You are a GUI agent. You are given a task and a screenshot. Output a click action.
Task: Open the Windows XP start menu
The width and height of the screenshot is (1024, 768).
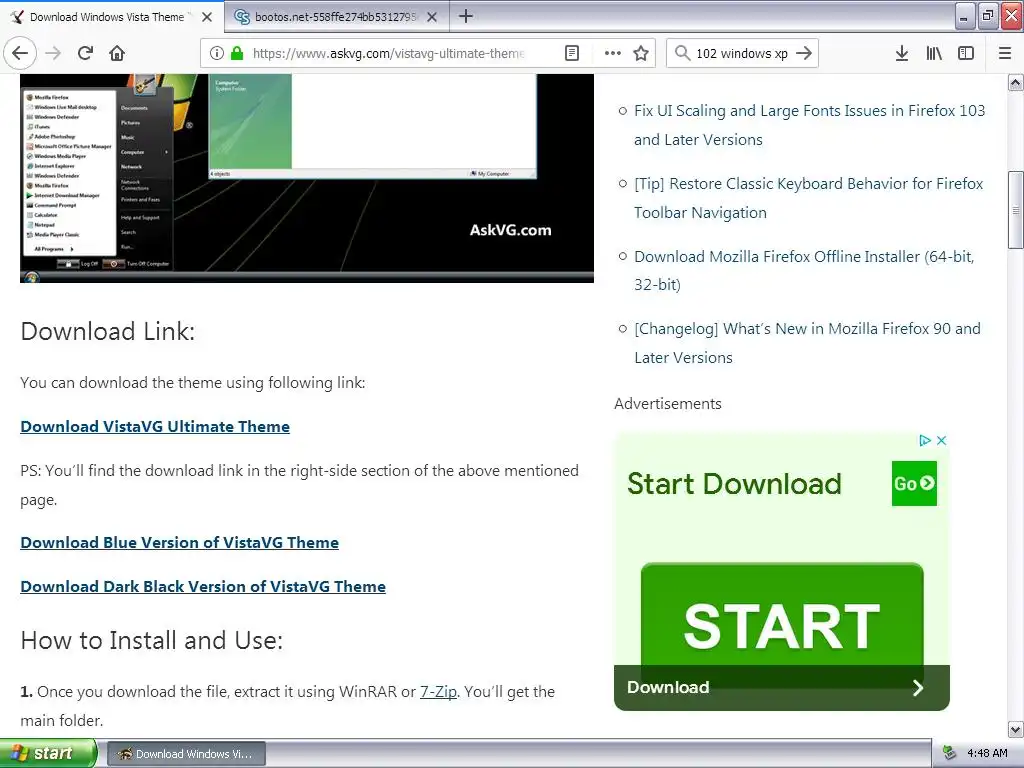48,753
